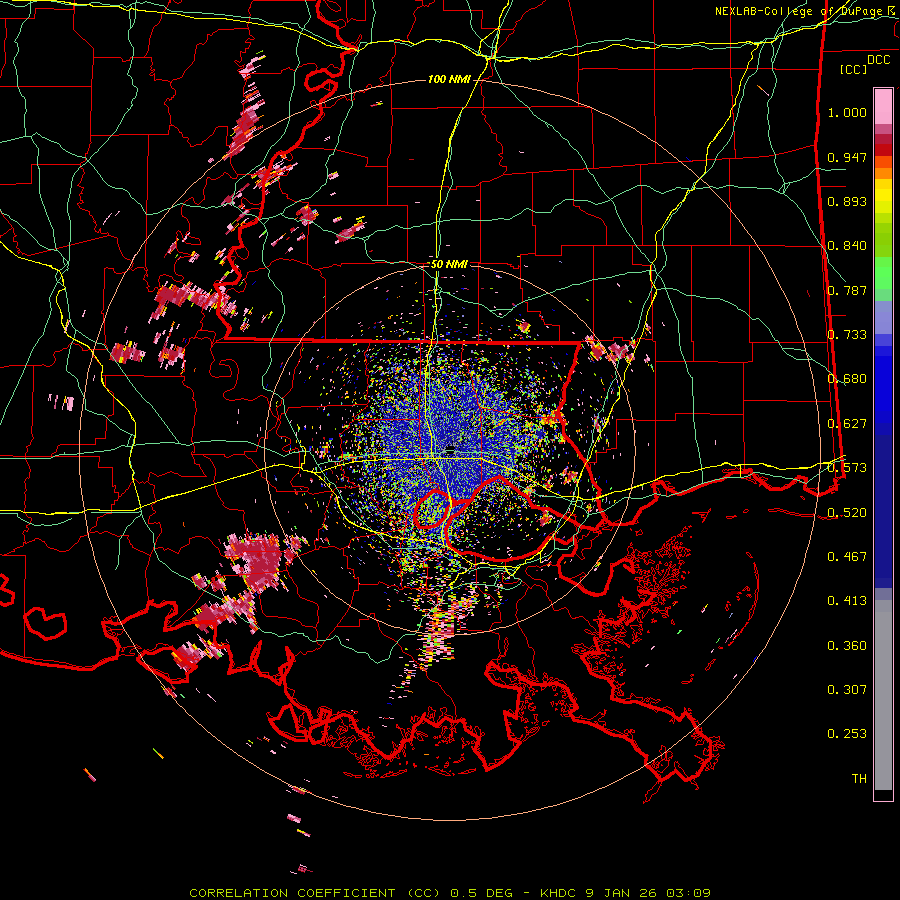
Task: Select the 0.680 scale value
Action: (847, 379)
